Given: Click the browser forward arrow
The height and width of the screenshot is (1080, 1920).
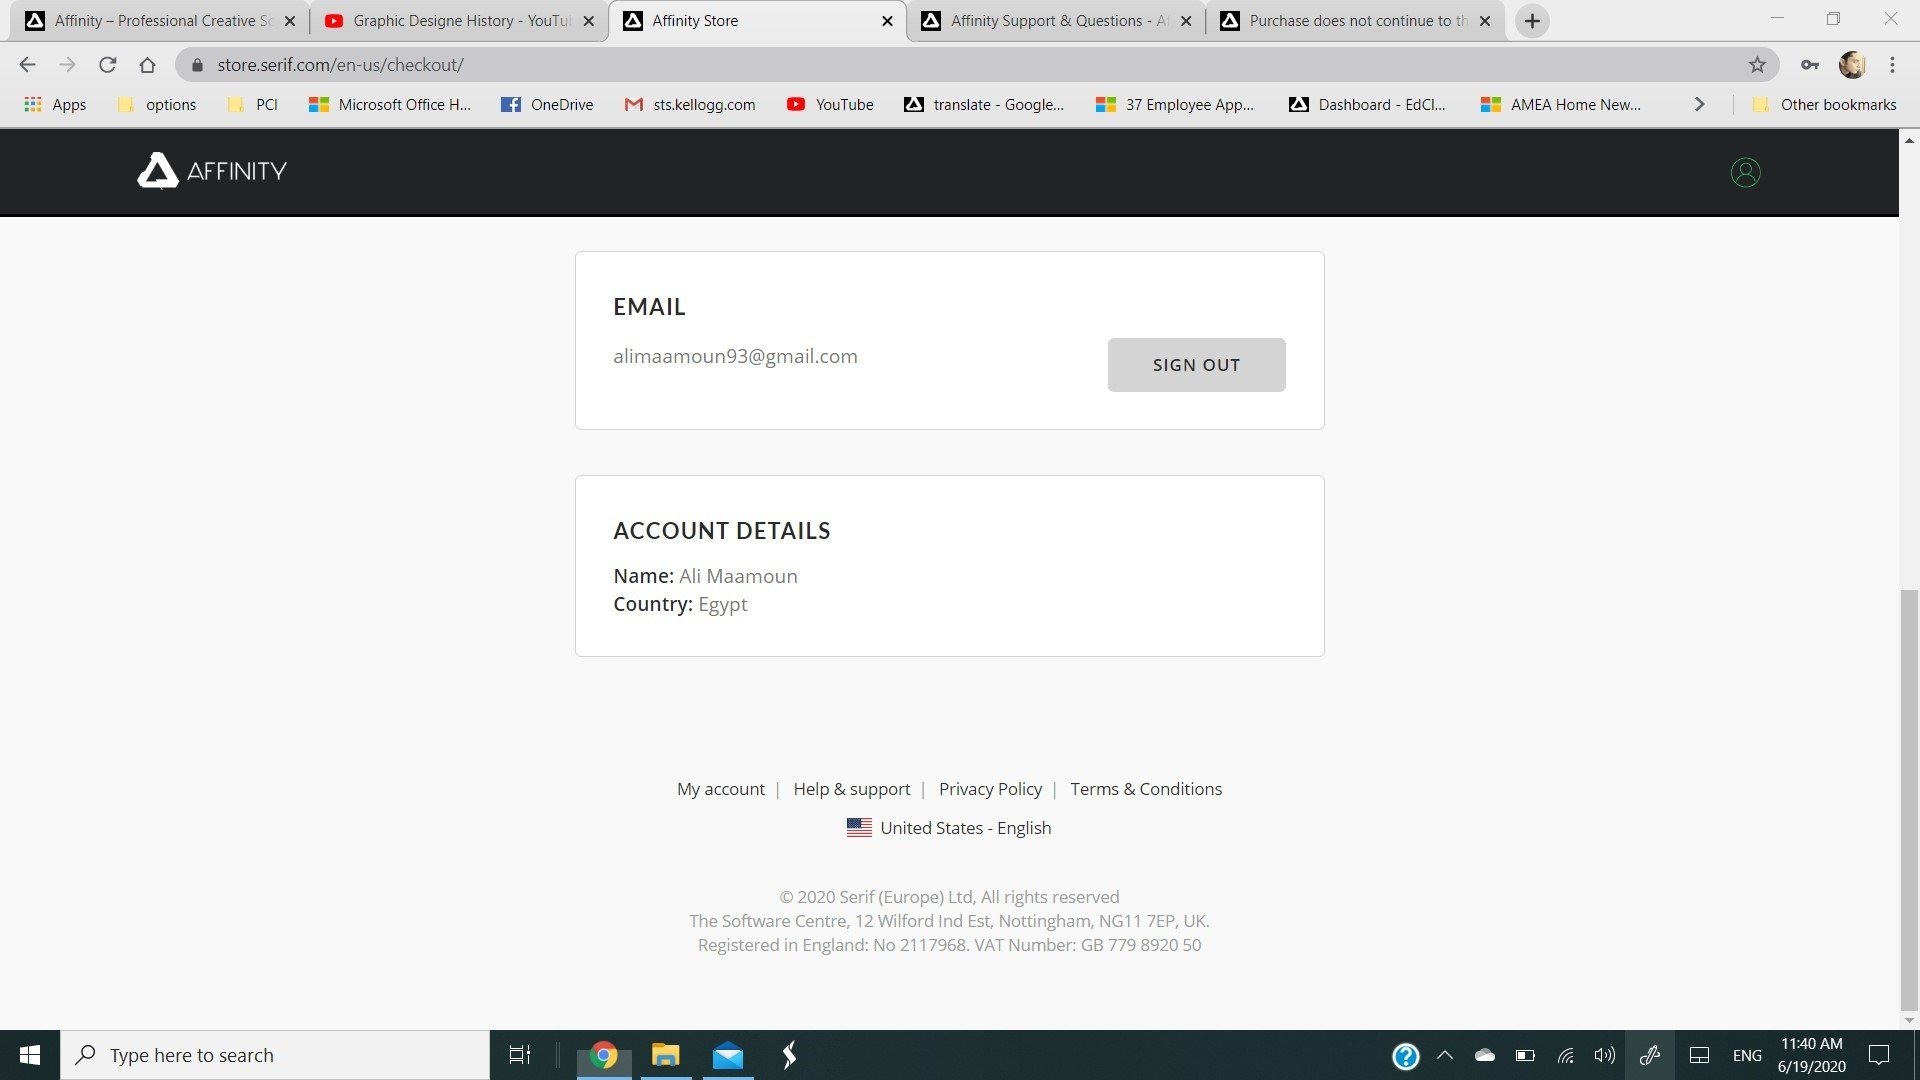Looking at the screenshot, I should click(67, 65).
